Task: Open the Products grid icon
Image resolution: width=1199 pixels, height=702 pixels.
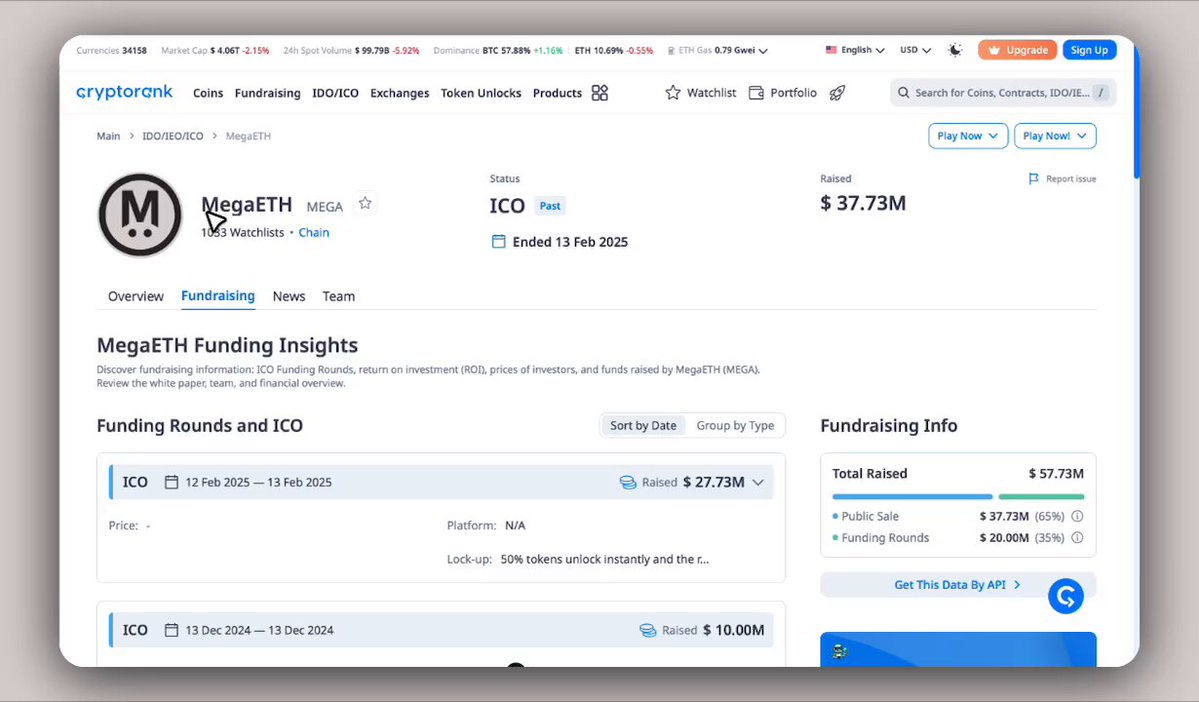Action: (600, 93)
